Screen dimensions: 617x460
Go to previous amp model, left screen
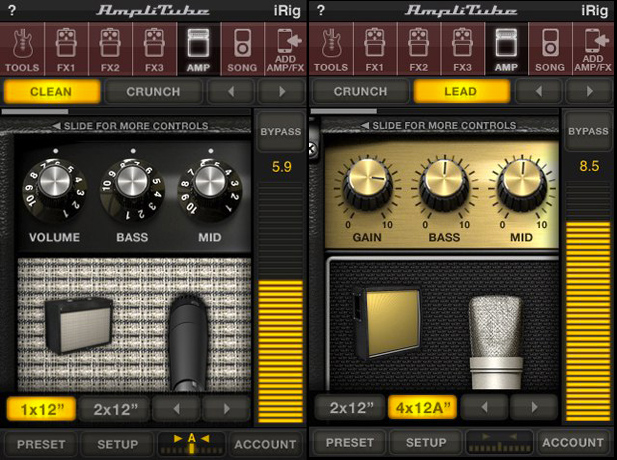click(x=231, y=92)
